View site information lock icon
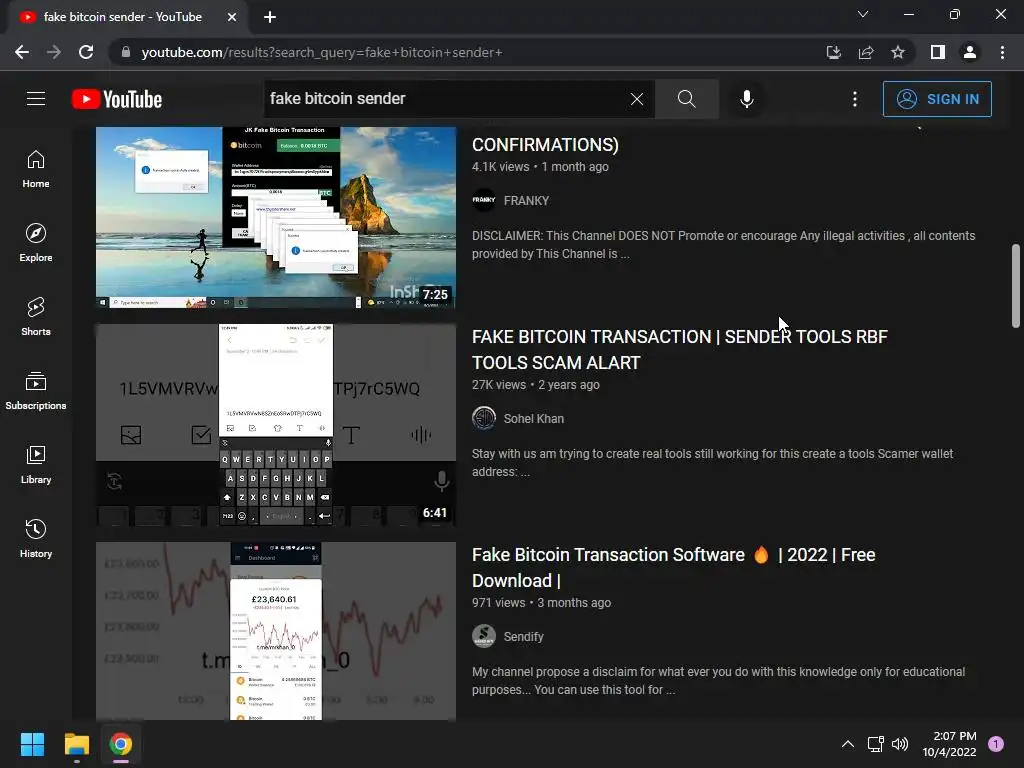 tap(126, 52)
